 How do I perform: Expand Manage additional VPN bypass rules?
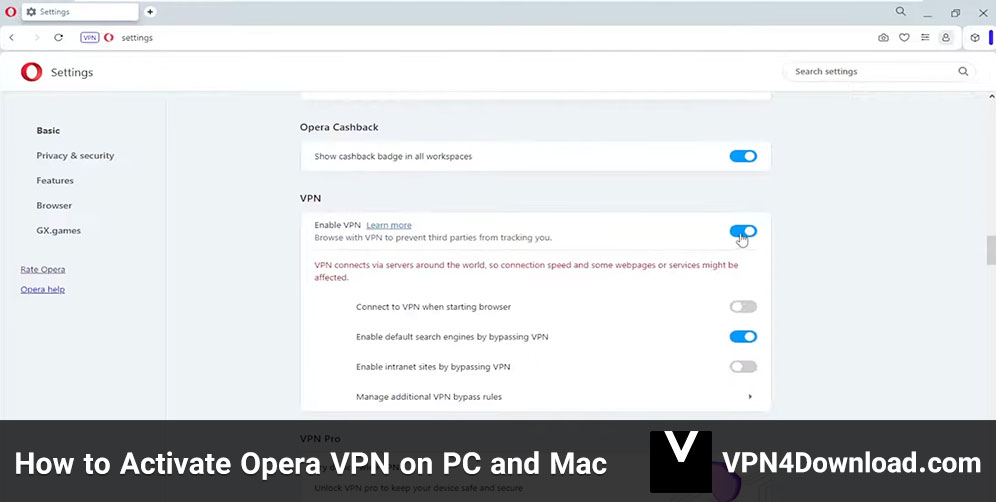[750, 397]
